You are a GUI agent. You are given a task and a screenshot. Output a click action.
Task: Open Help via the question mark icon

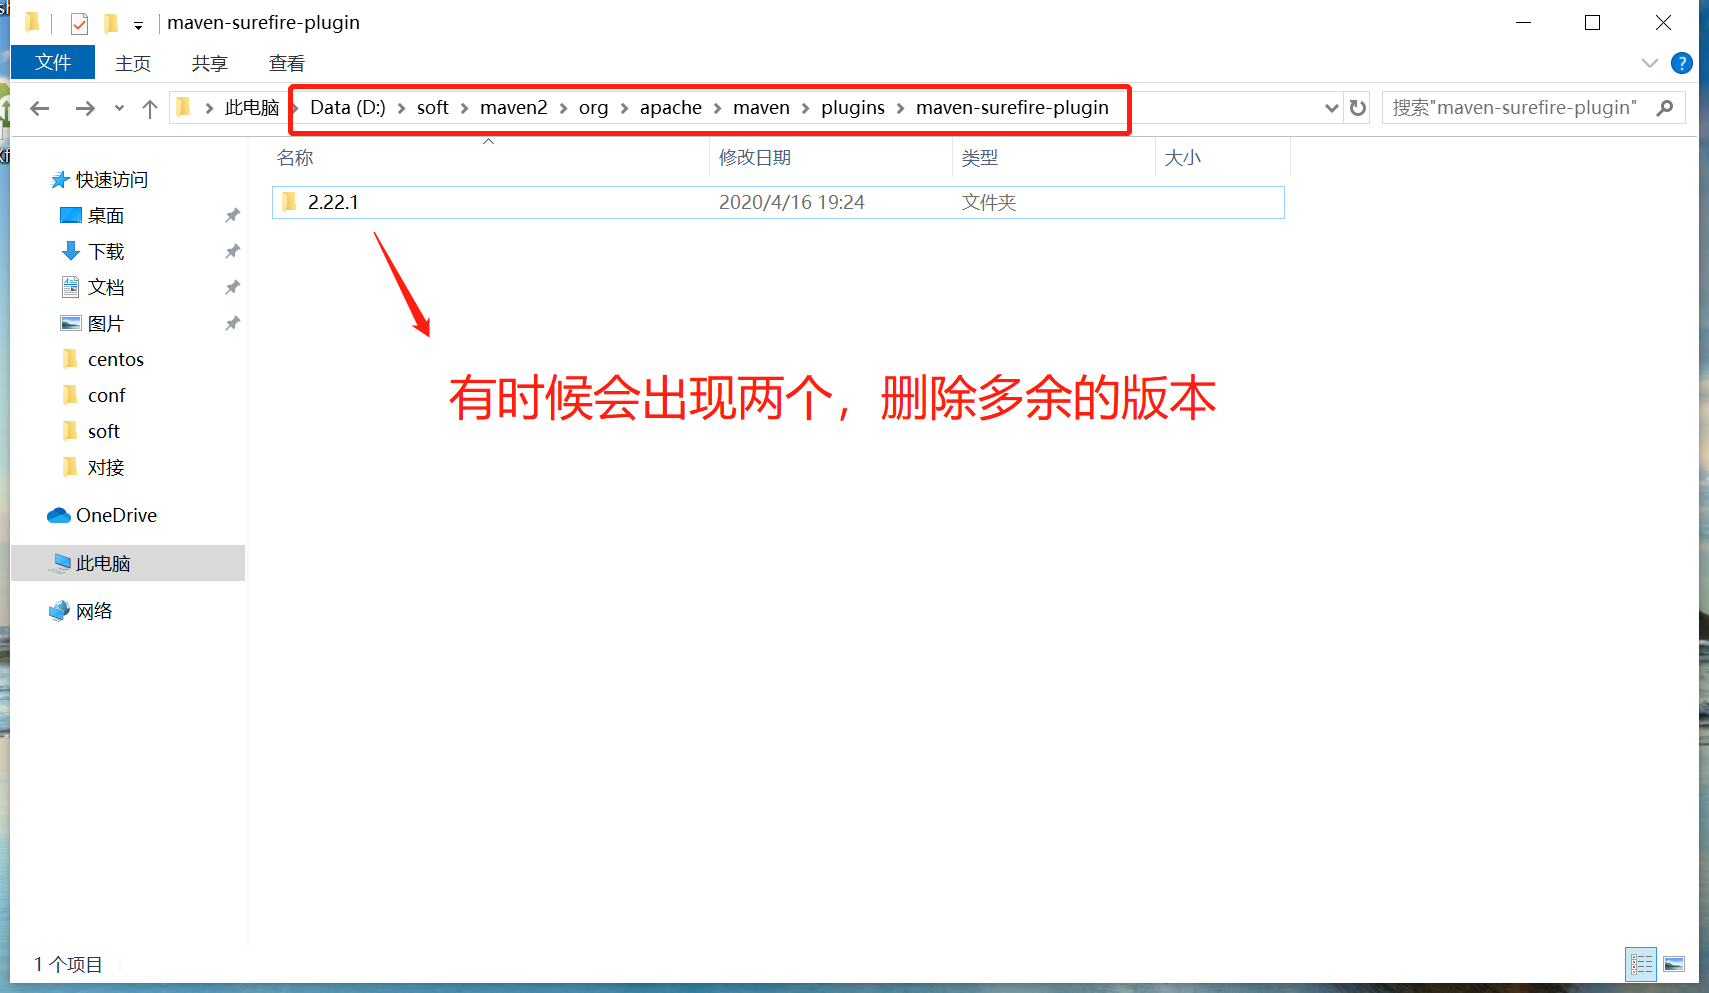(1681, 62)
